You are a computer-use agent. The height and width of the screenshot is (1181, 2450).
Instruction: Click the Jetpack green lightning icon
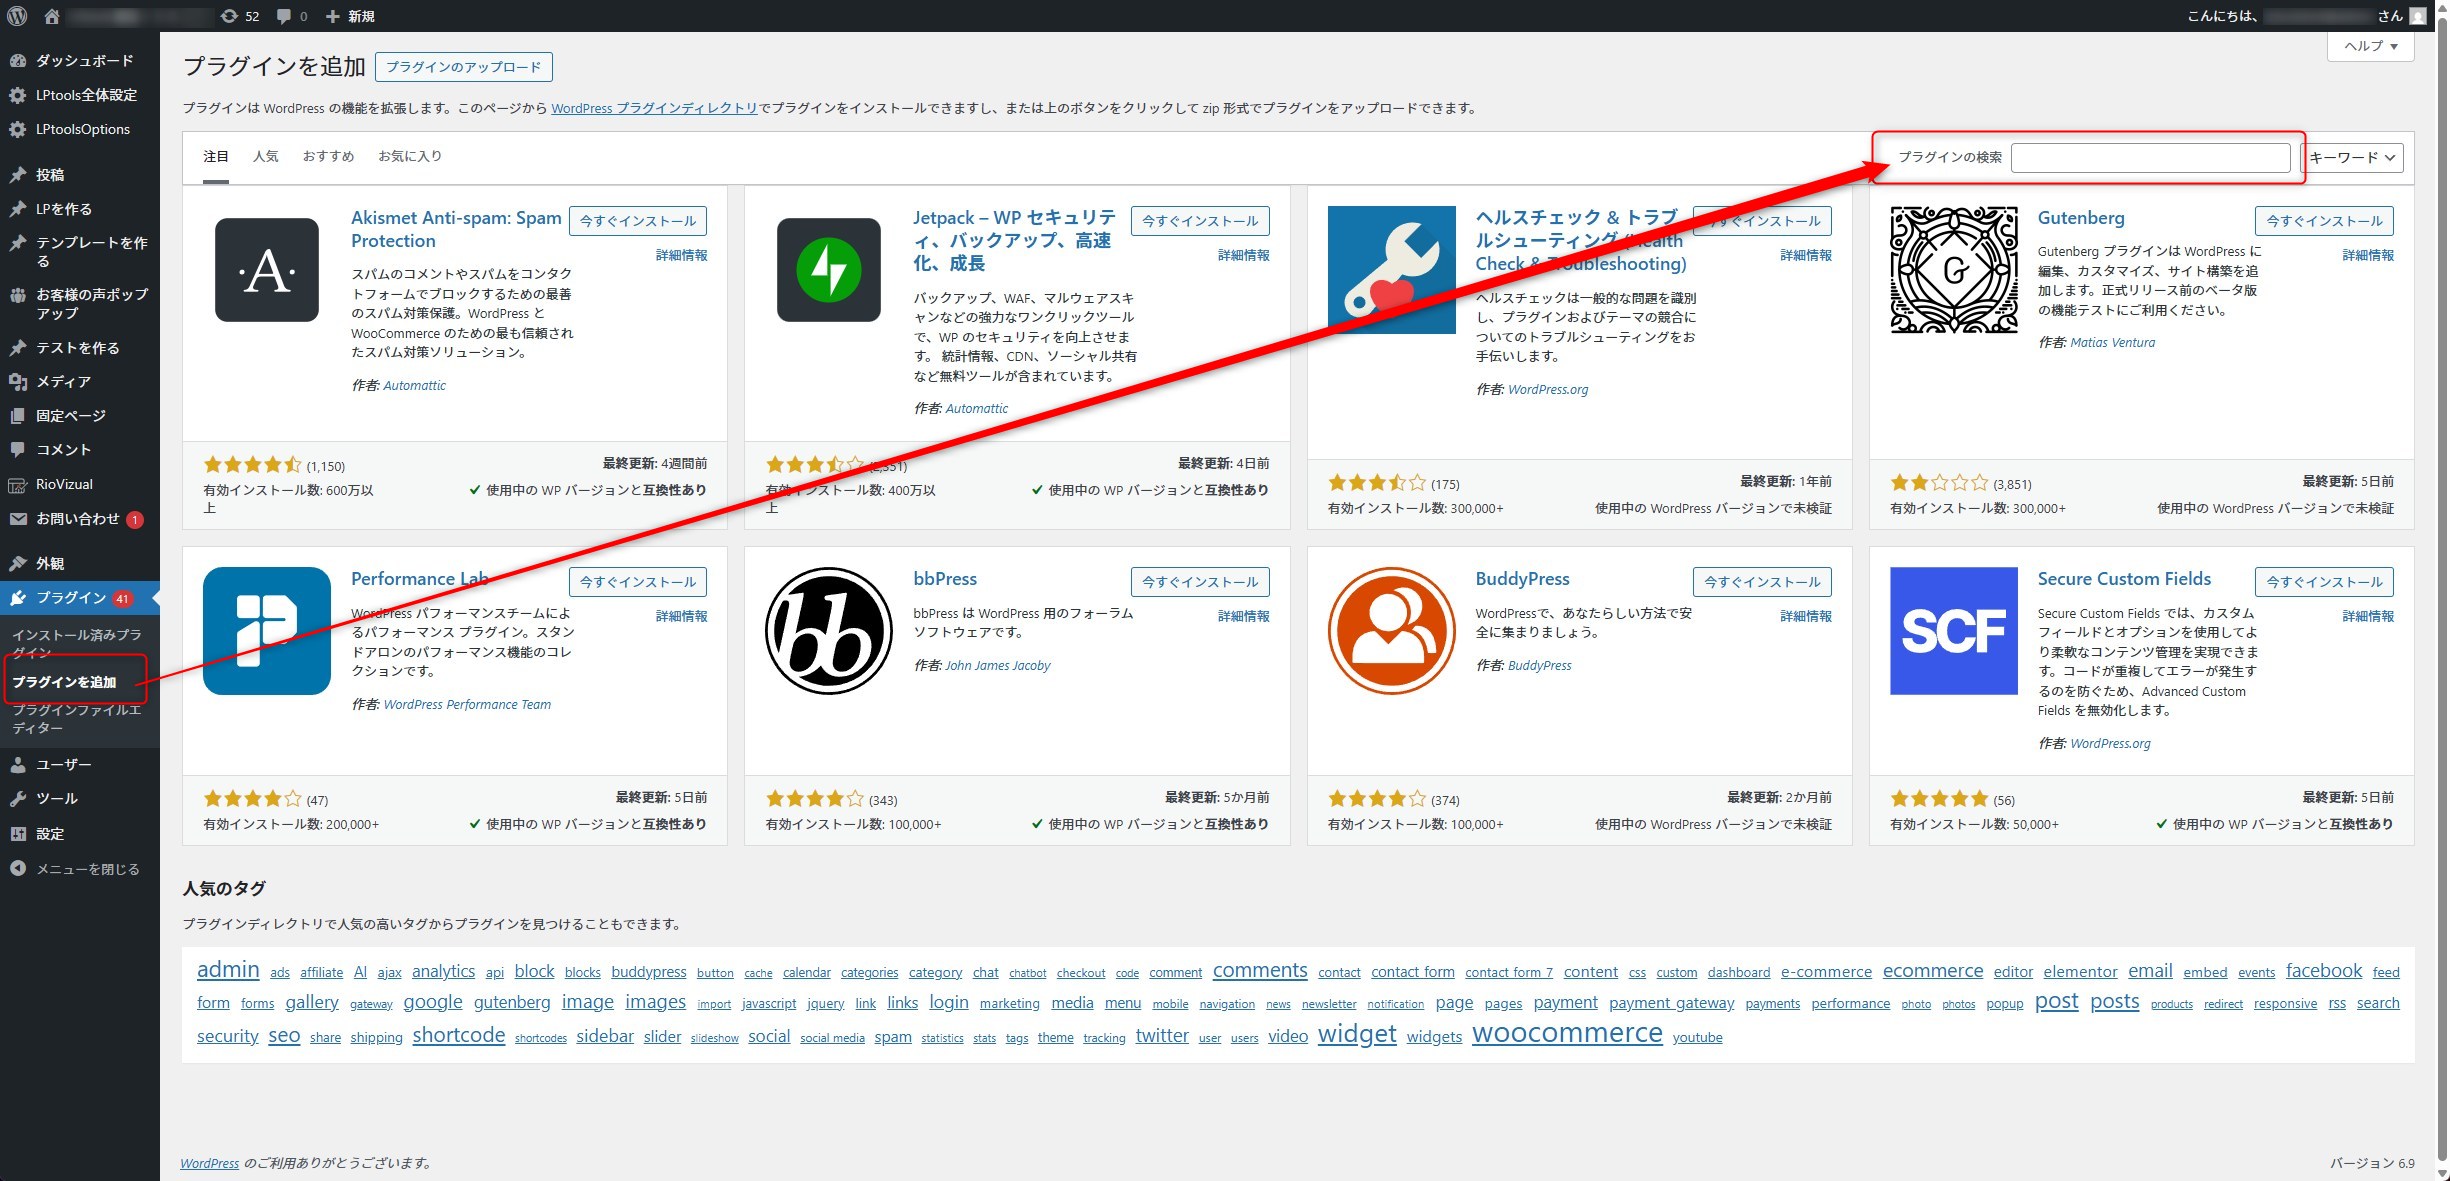828,270
